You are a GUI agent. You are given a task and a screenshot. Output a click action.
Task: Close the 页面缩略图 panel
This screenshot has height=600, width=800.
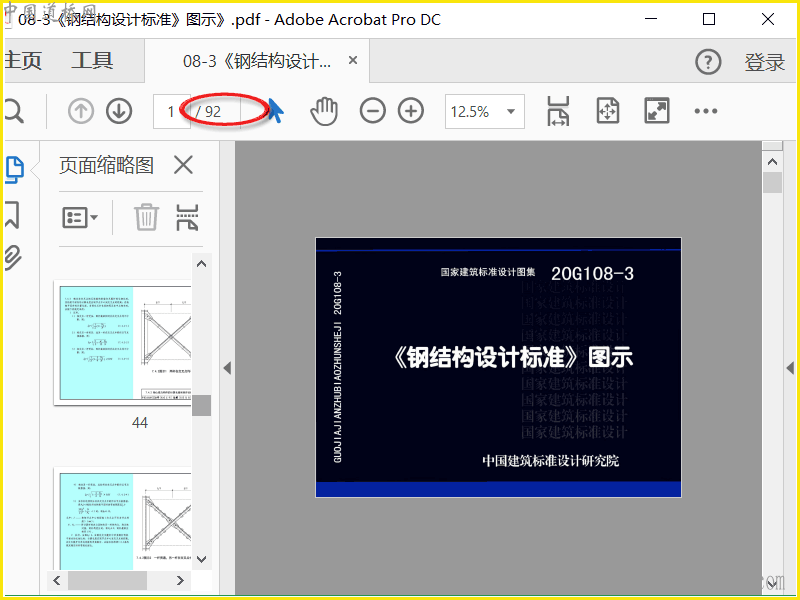[183, 165]
